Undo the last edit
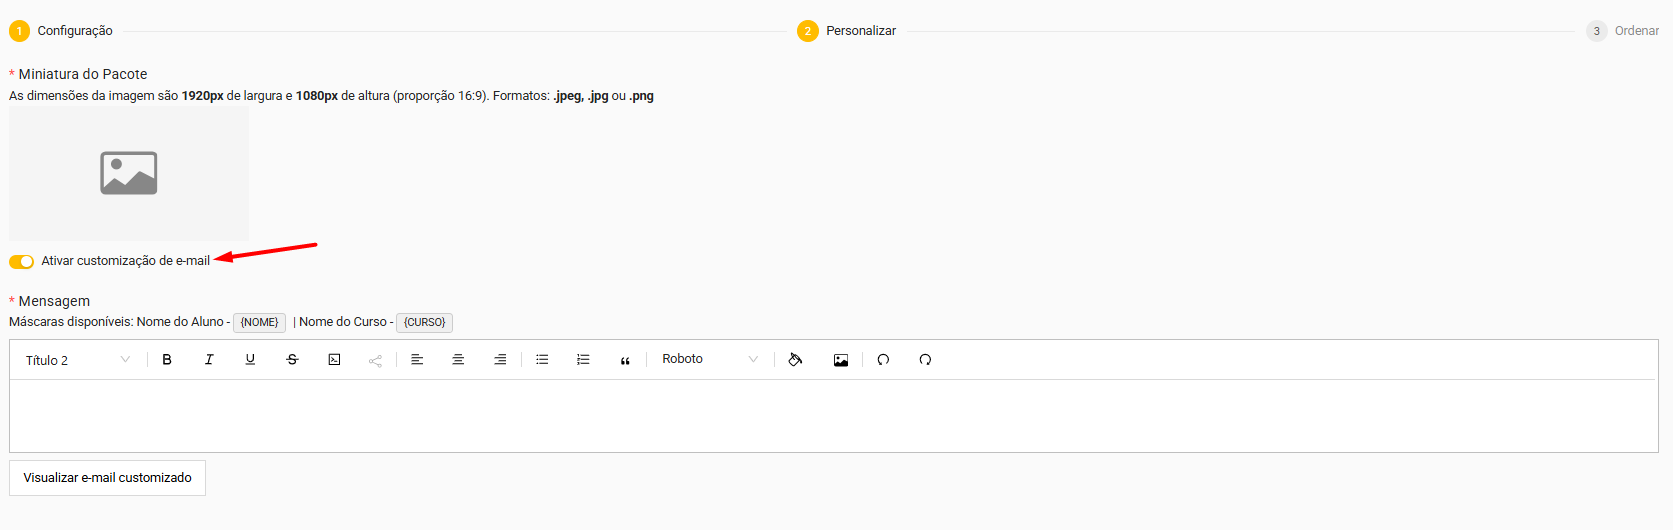The image size is (1673, 530). (x=883, y=360)
